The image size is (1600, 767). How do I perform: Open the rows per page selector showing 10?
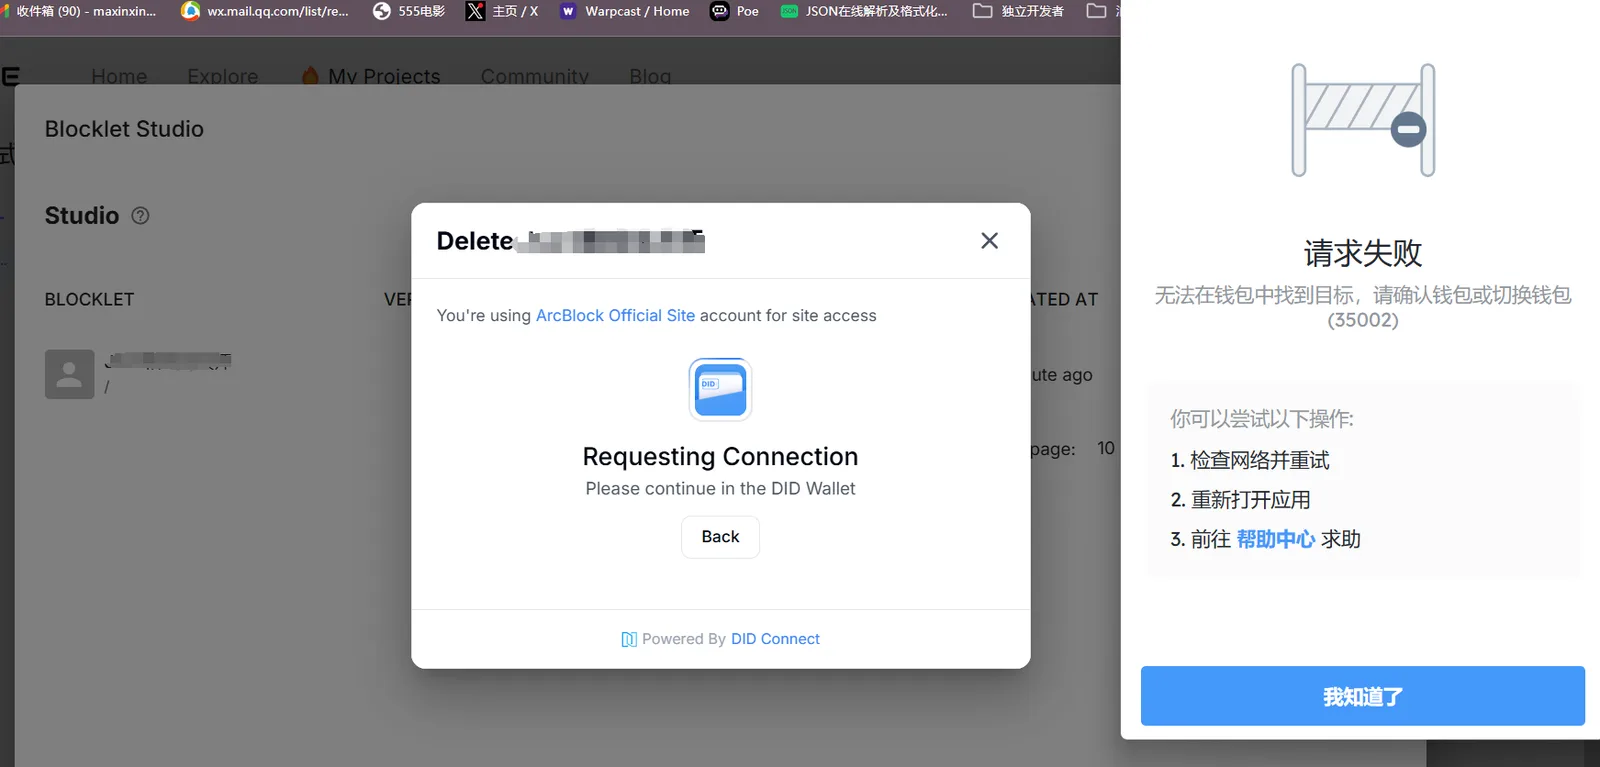pyautogui.click(x=1105, y=448)
